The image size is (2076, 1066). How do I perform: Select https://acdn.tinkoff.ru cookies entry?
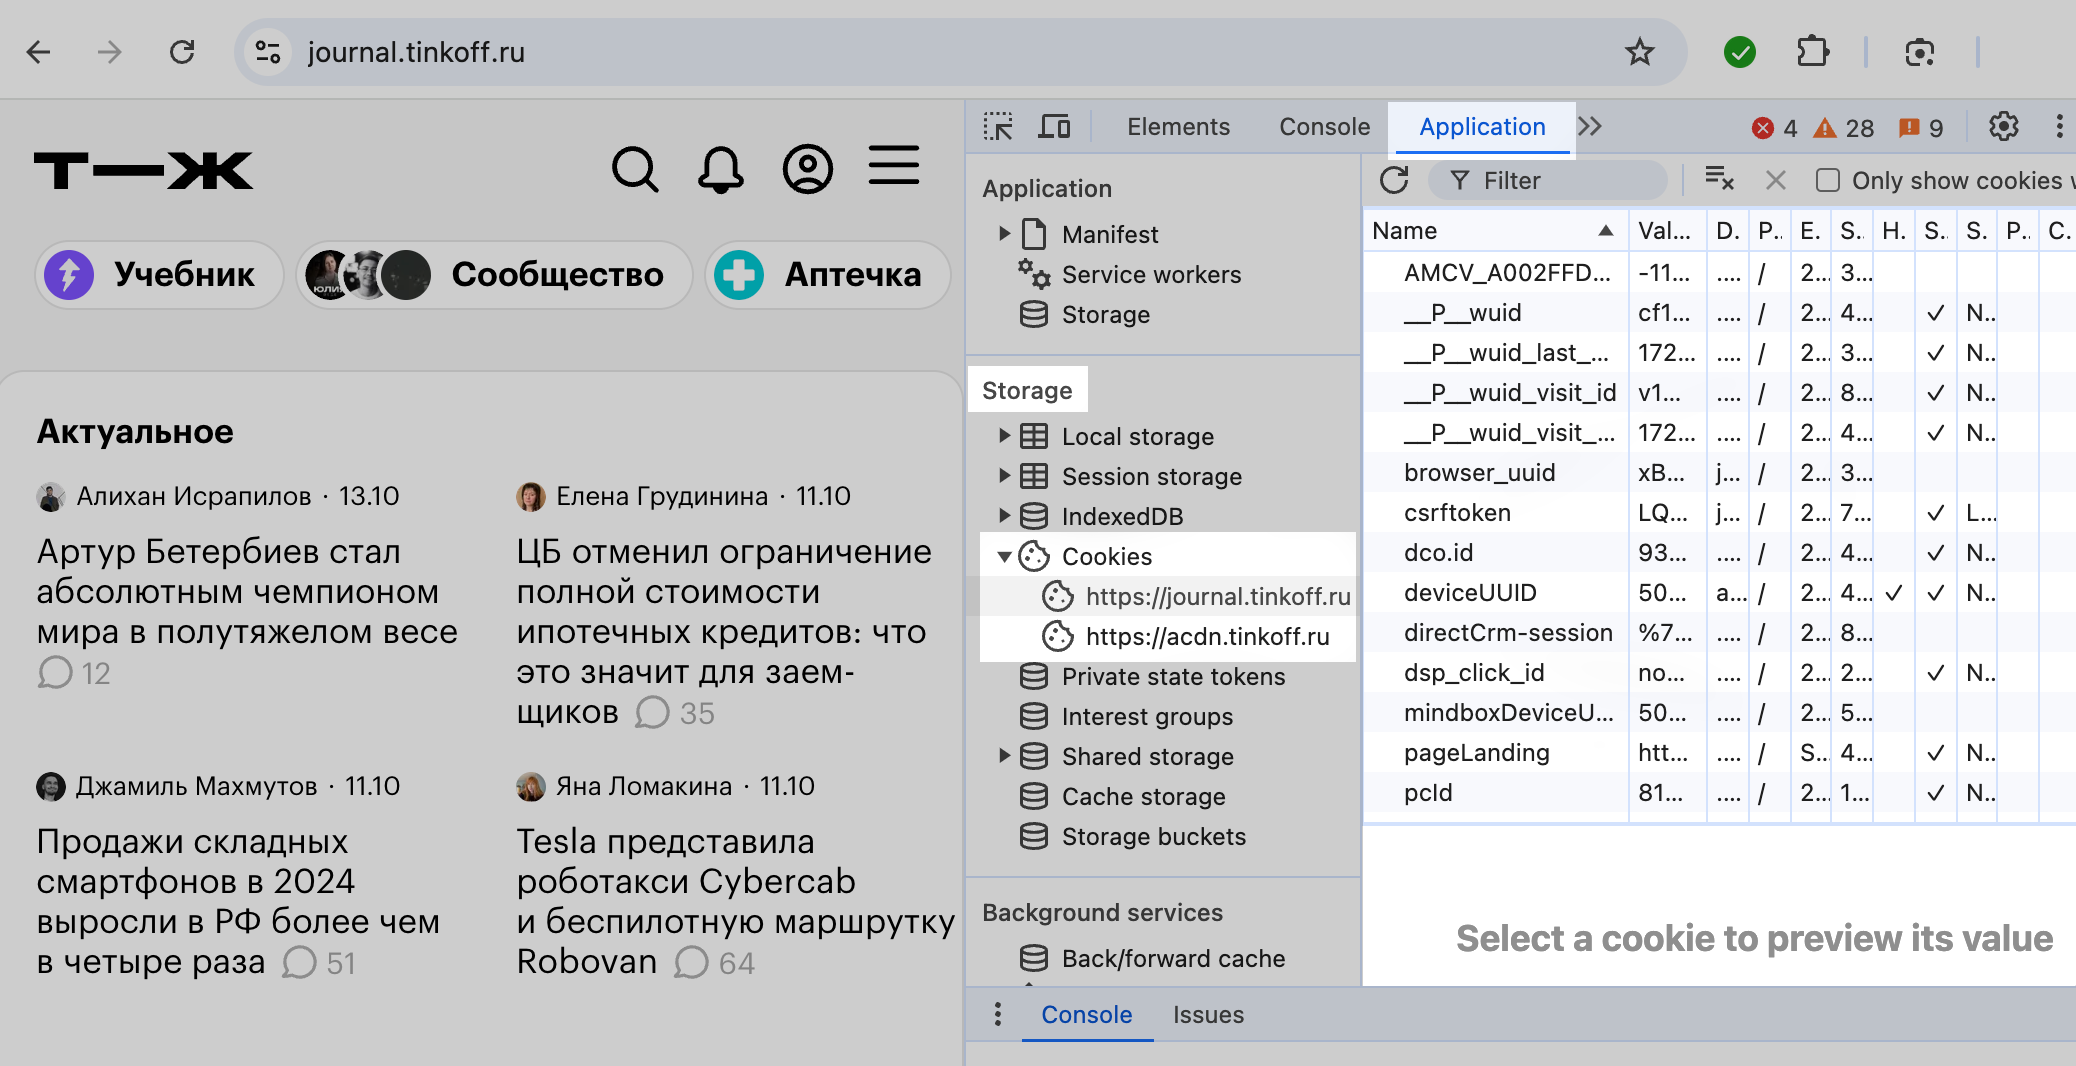tap(1187, 636)
